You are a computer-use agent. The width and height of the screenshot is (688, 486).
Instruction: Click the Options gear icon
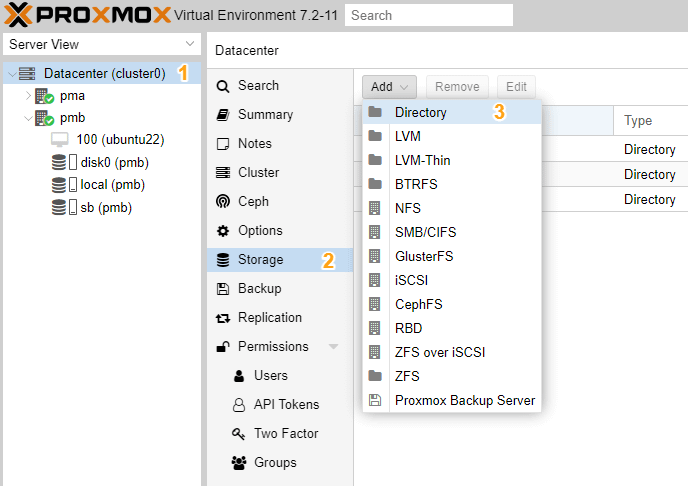click(x=223, y=231)
